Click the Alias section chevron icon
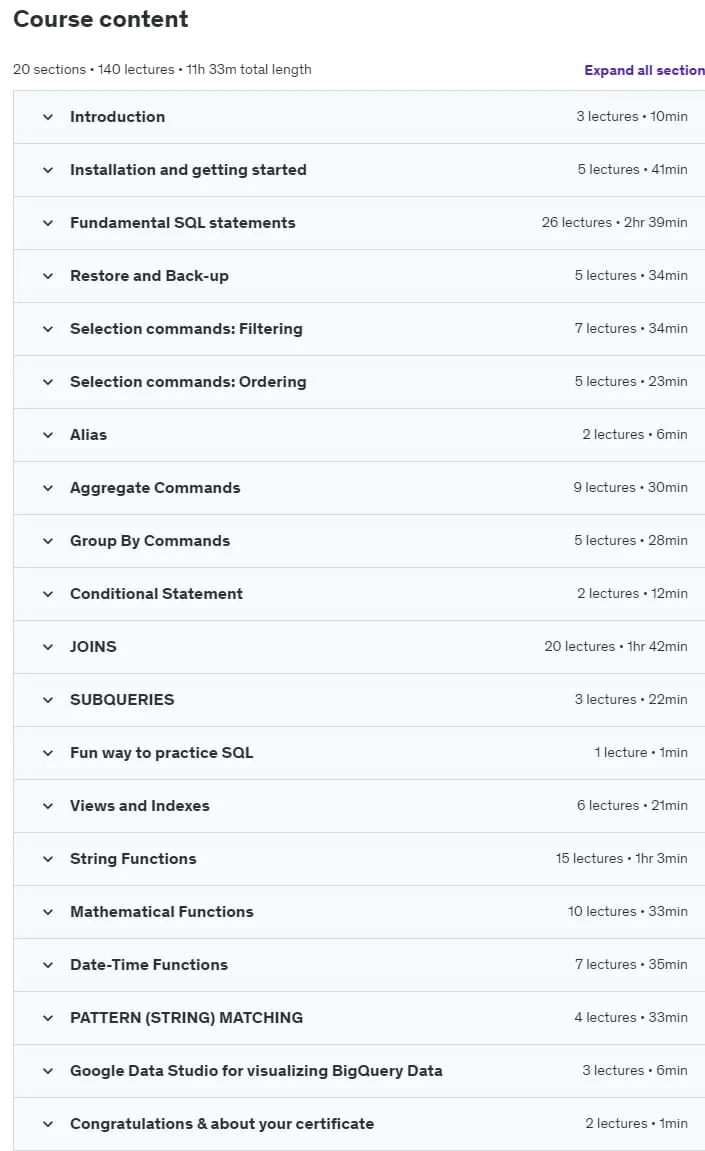705x1151 pixels. tap(48, 435)
